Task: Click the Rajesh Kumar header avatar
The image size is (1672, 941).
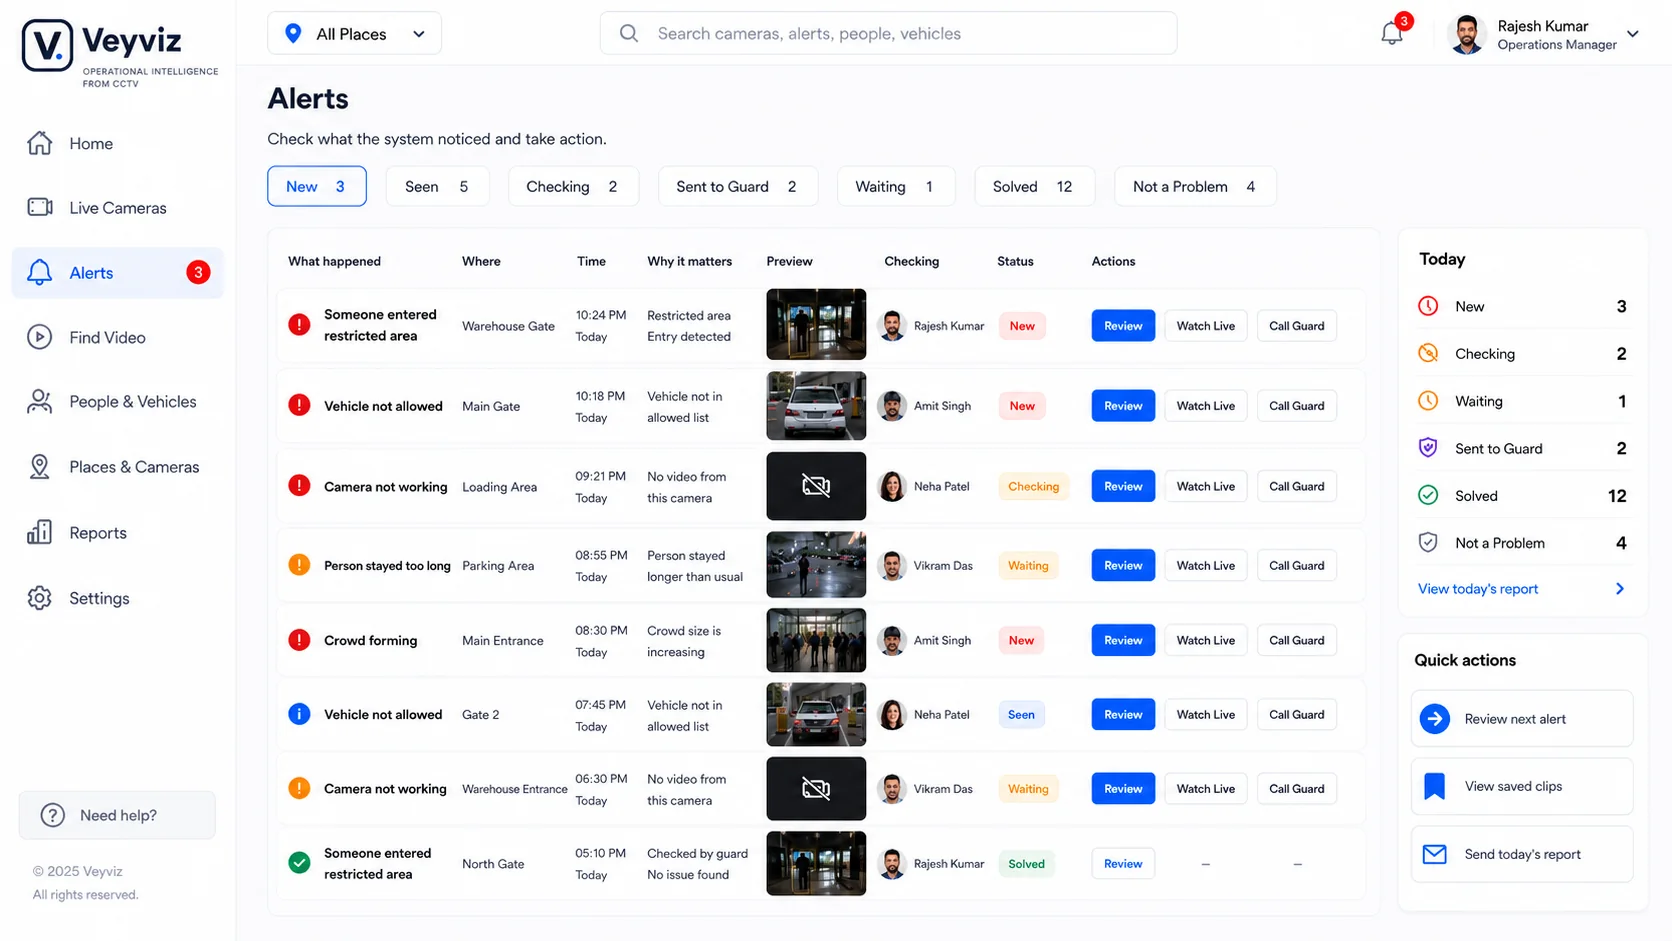Action: 1467,34
